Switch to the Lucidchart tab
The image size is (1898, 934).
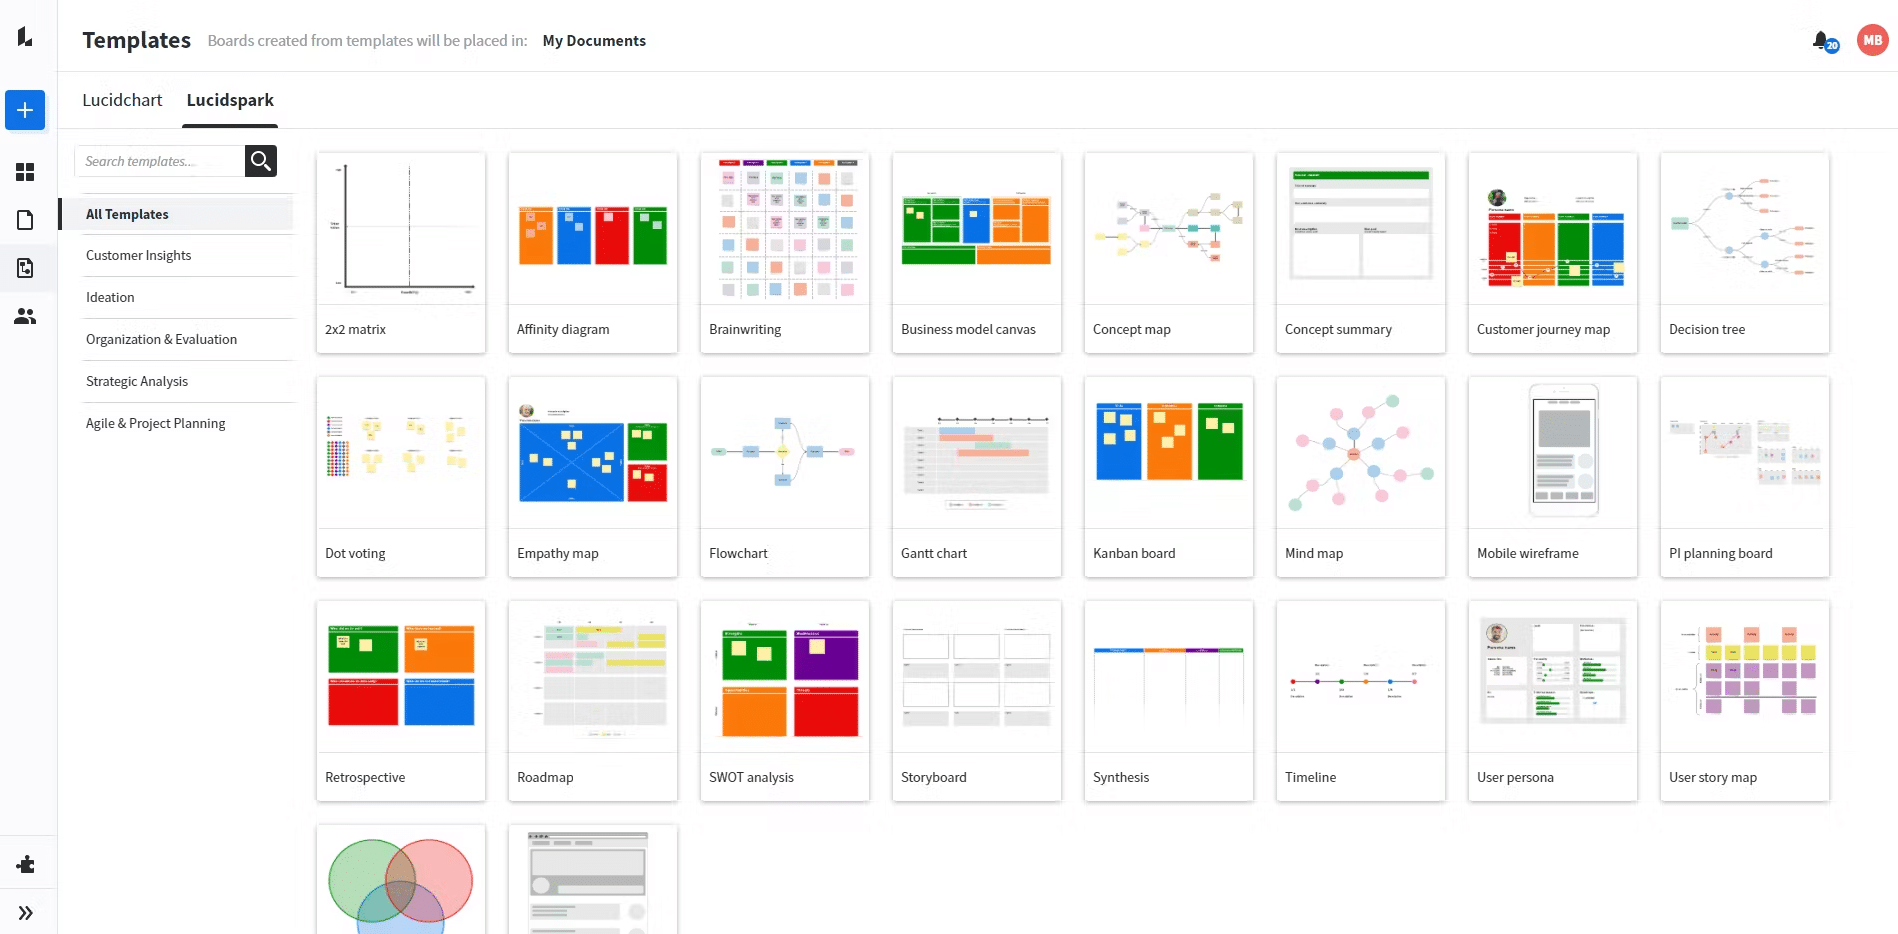coord(122,100)
